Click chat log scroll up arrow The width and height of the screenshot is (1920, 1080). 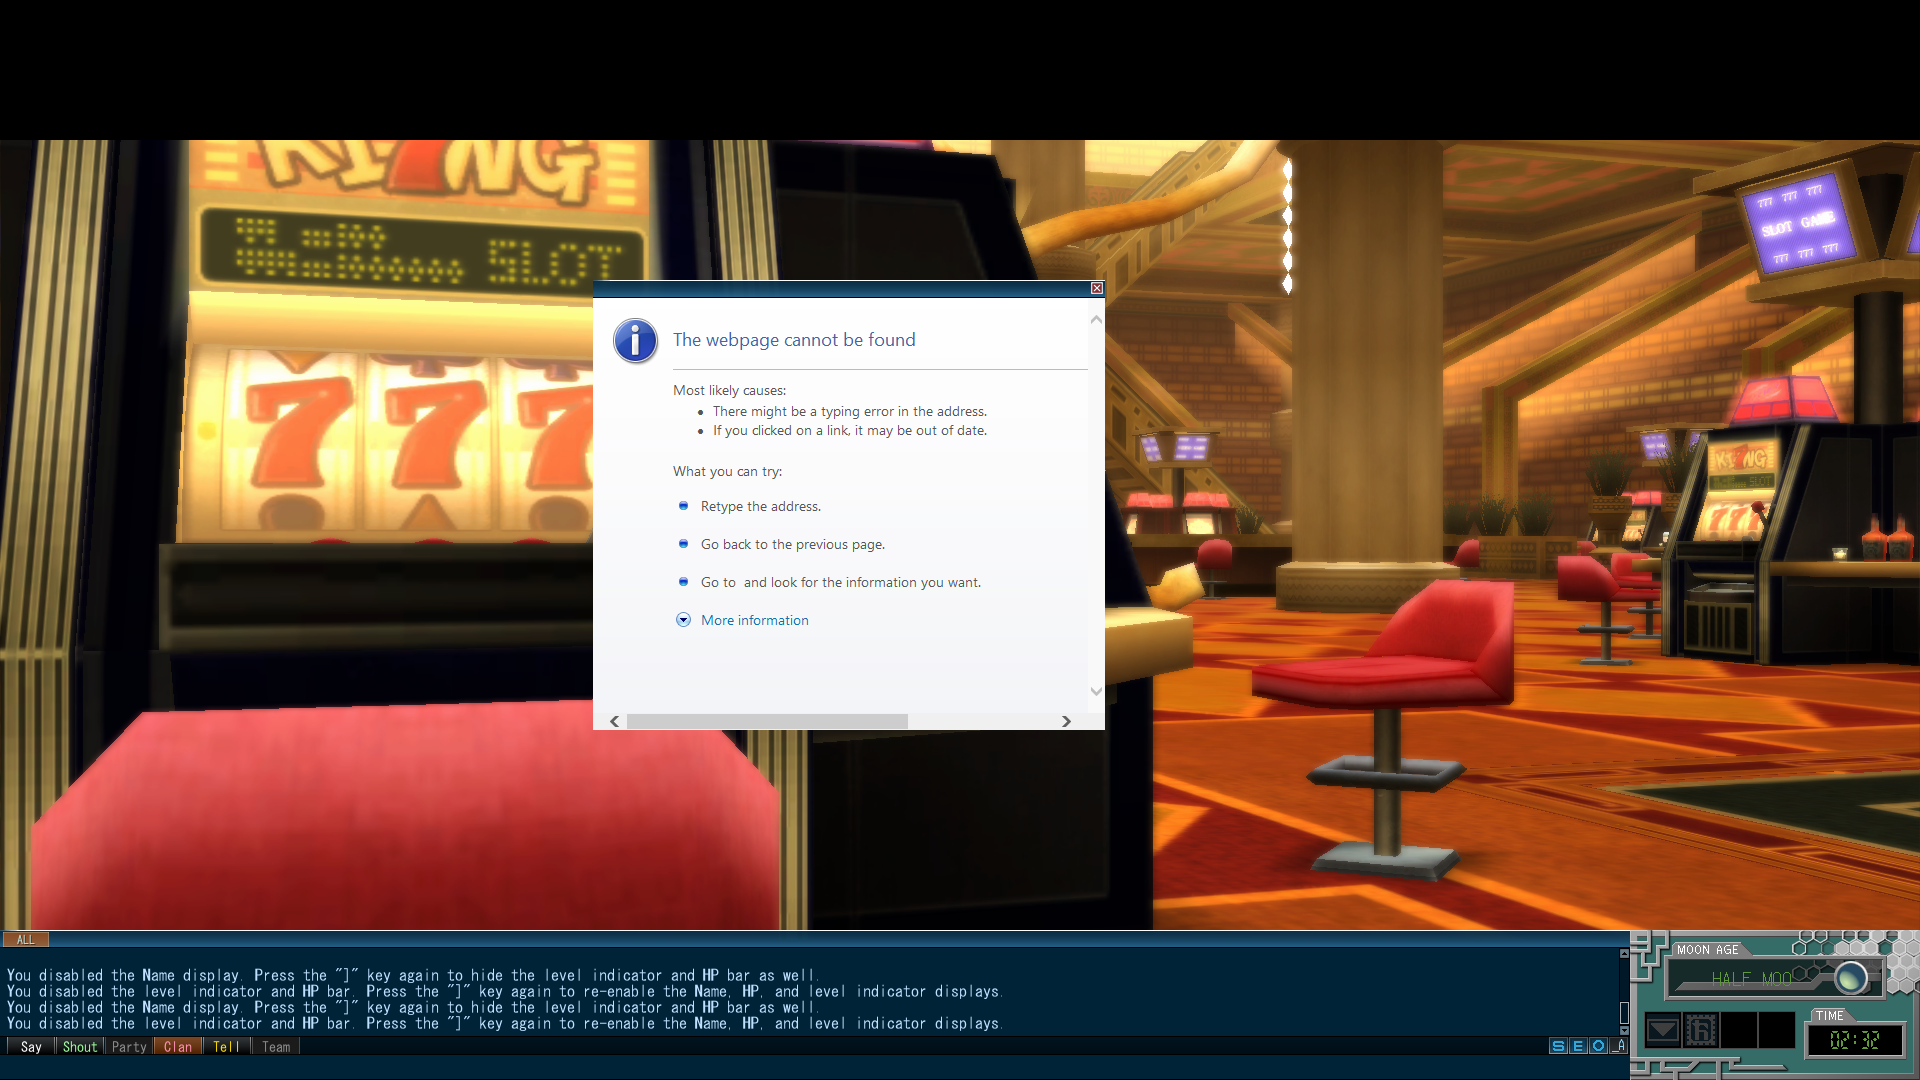click(x=1624, y=954)
